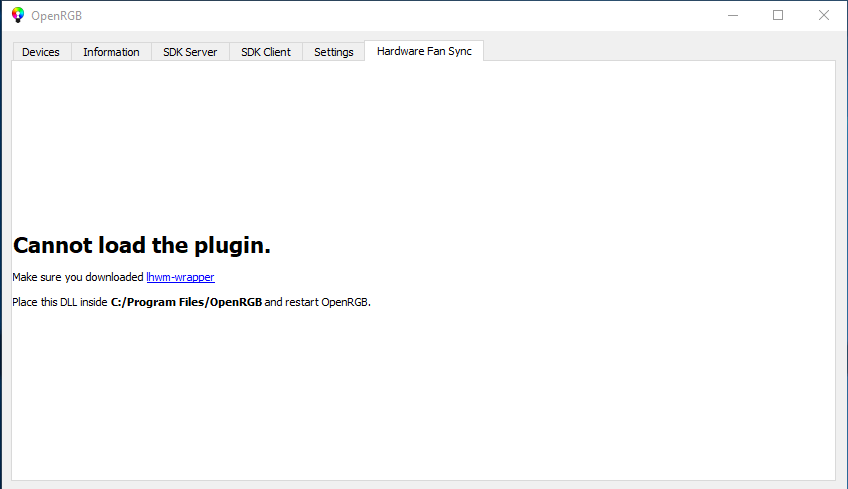848x489 pixels.
Task: Minimize the OpenRGB window
Action: 733,15
